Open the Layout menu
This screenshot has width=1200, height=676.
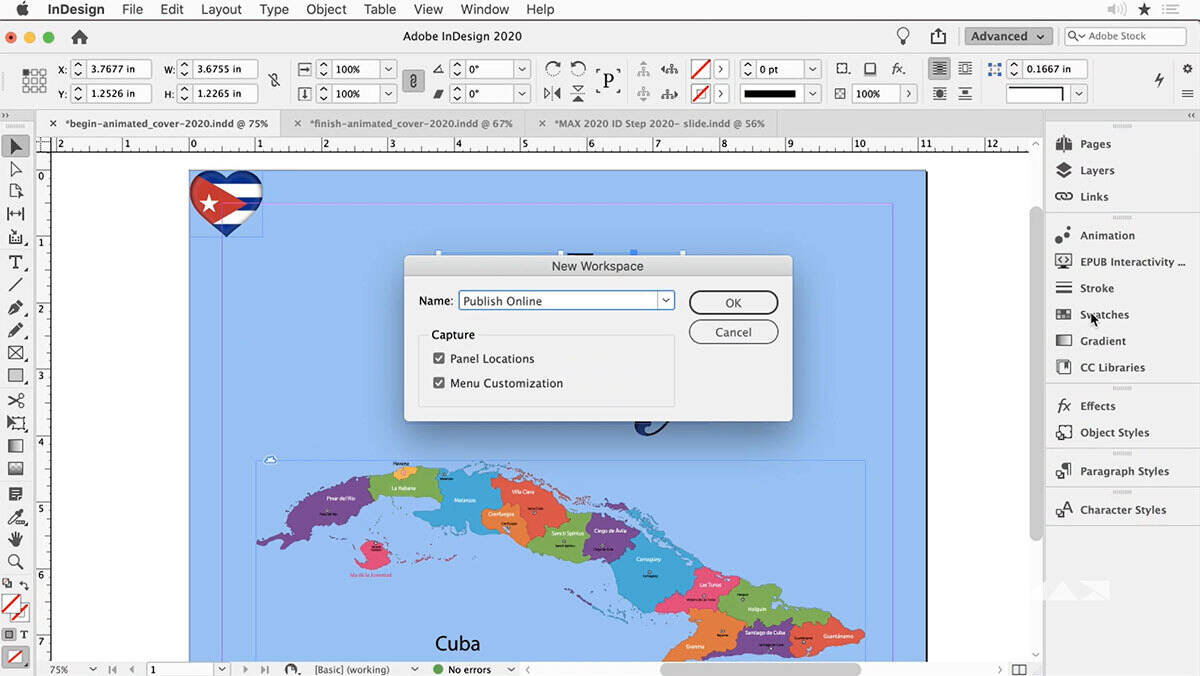pyautogui.click(x=221, y=9)
